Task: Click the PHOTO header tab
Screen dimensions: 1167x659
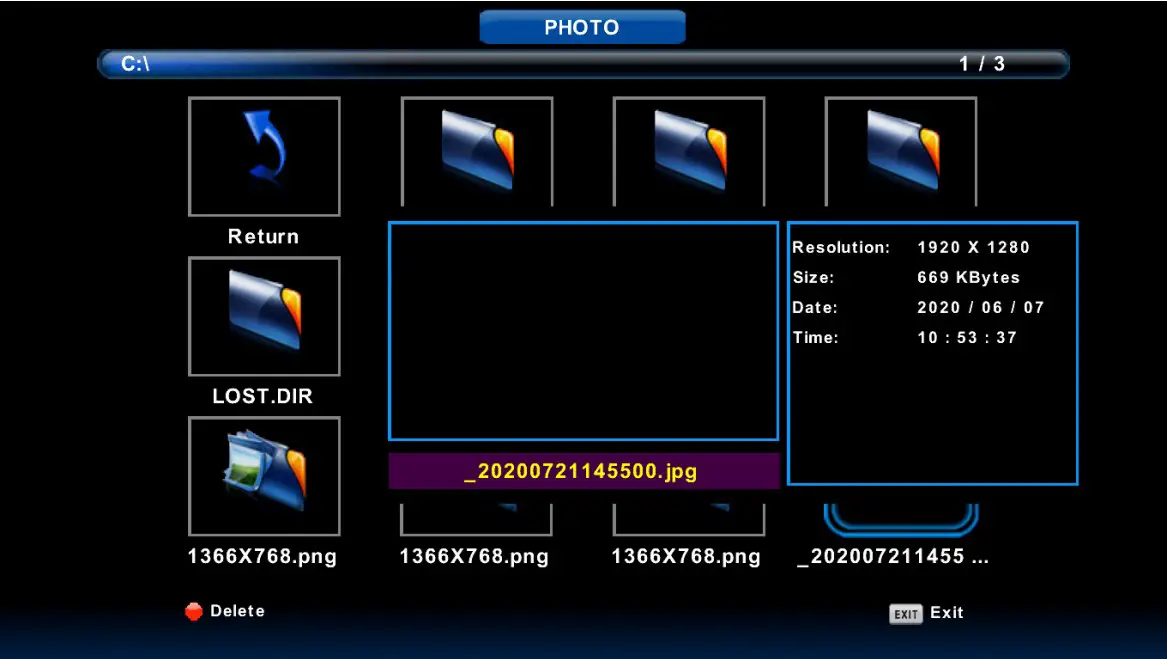Action: tap(582, 28)
